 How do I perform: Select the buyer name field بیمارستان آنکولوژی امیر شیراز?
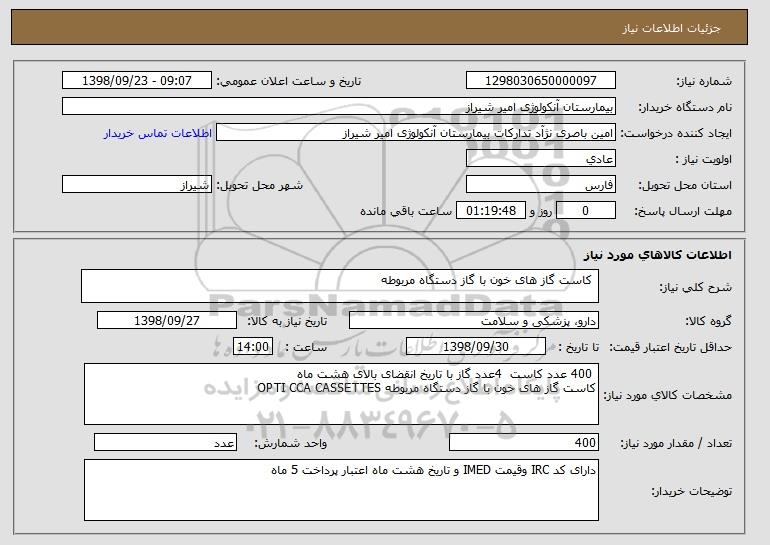click(x=339, y=107)
